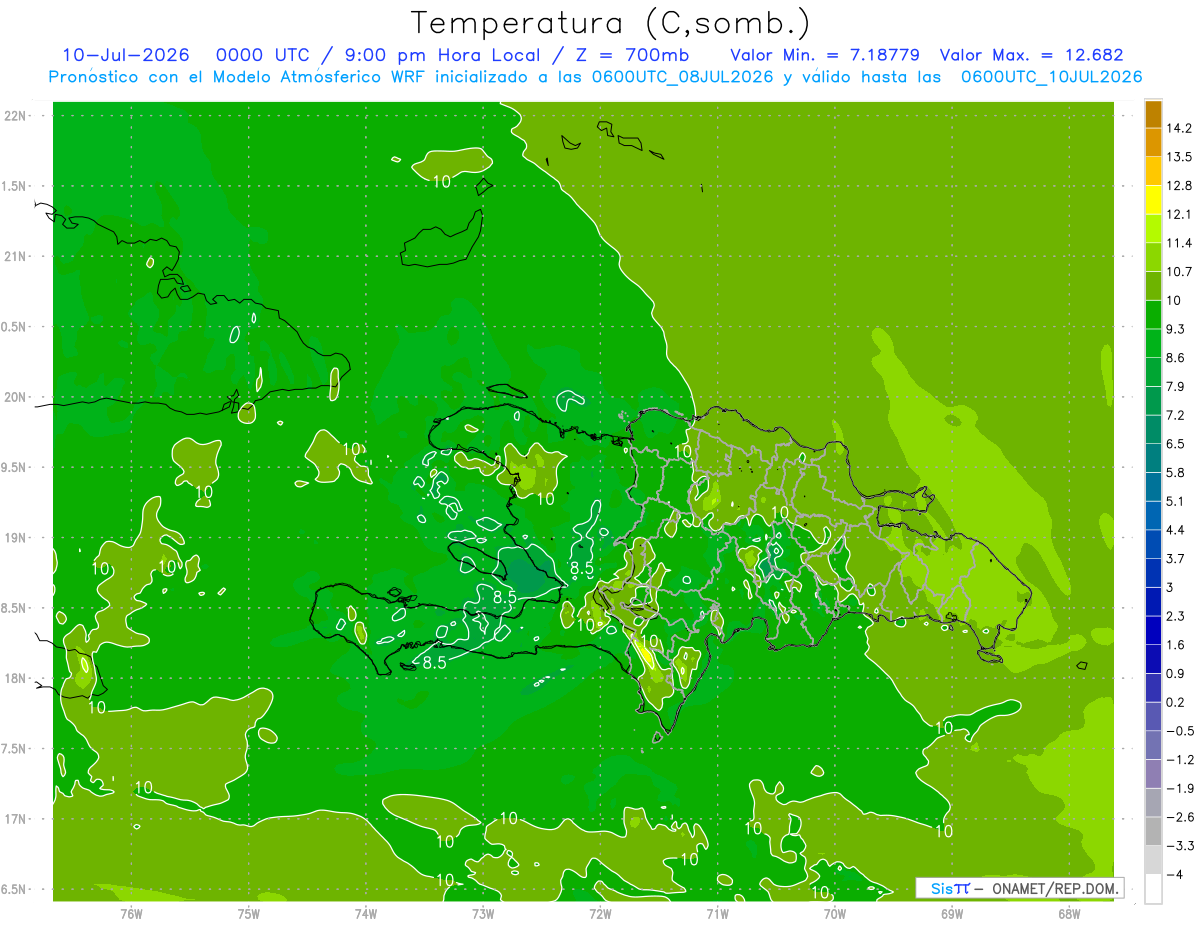Screen dimensions: 1200x927
Task: Click the "76W" longitude axis label
Action: [131, 913]
